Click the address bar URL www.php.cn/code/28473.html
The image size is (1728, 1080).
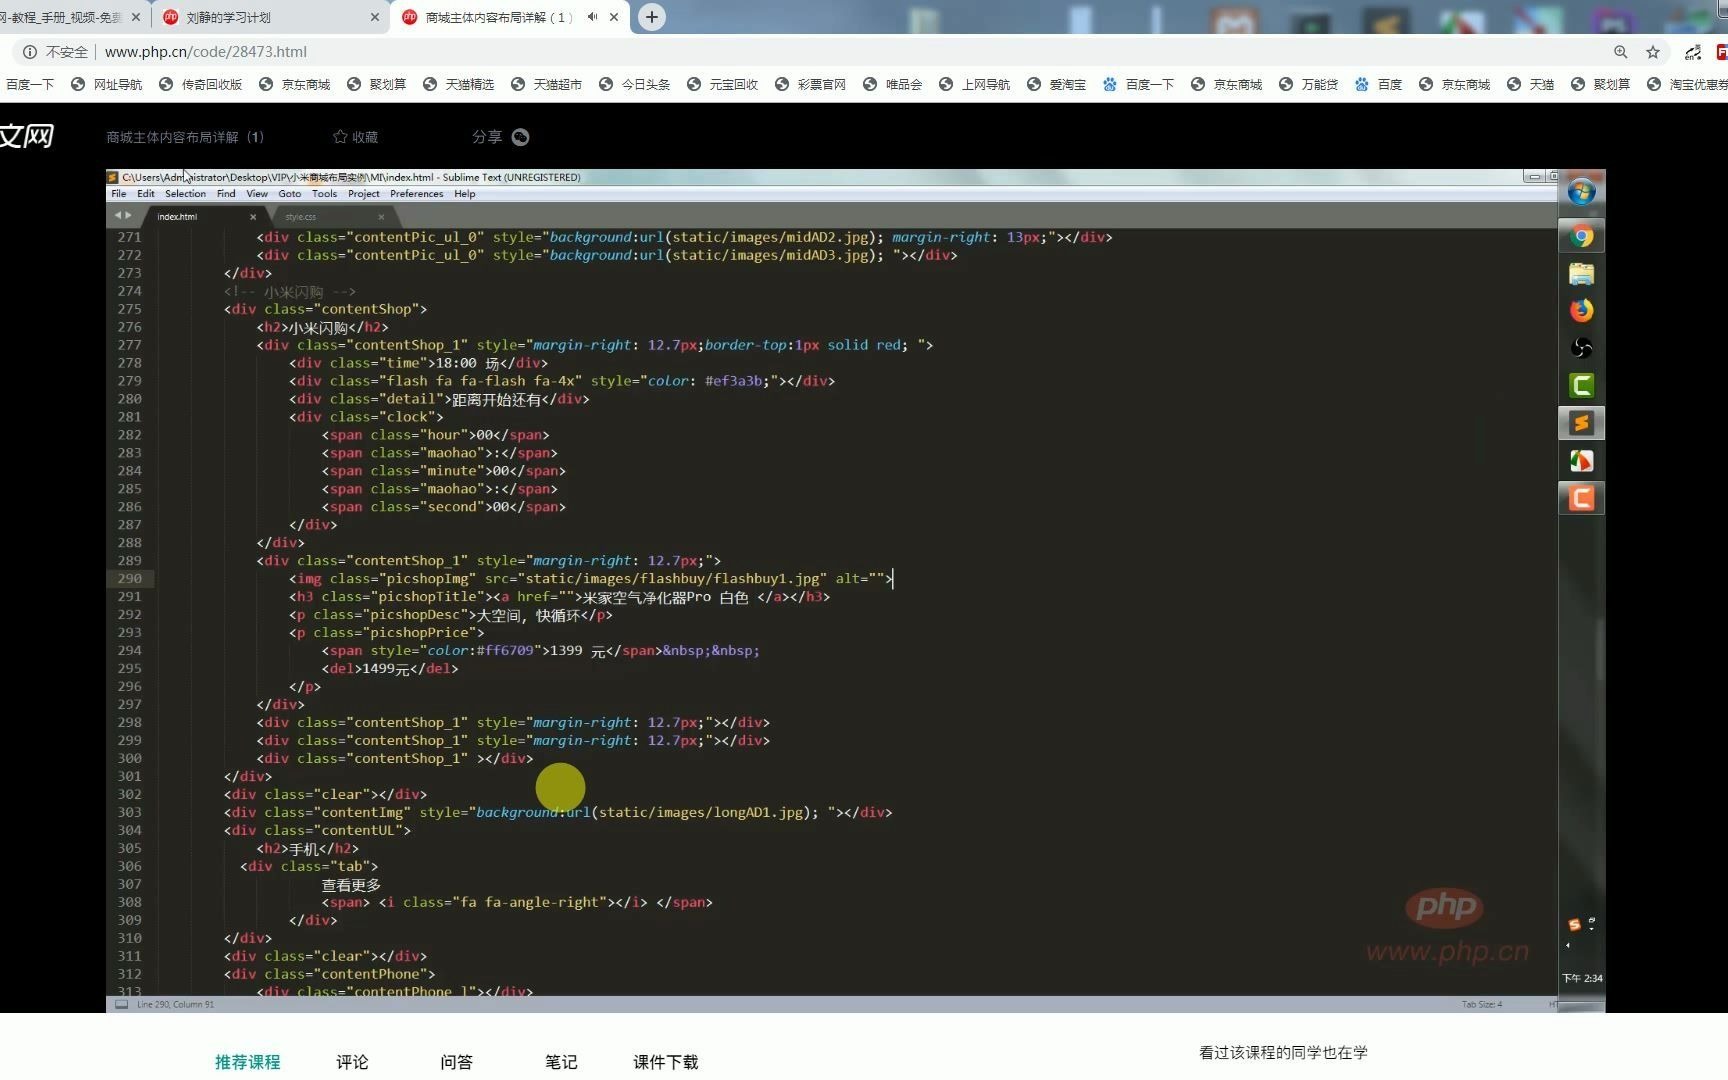coord(206,52)
